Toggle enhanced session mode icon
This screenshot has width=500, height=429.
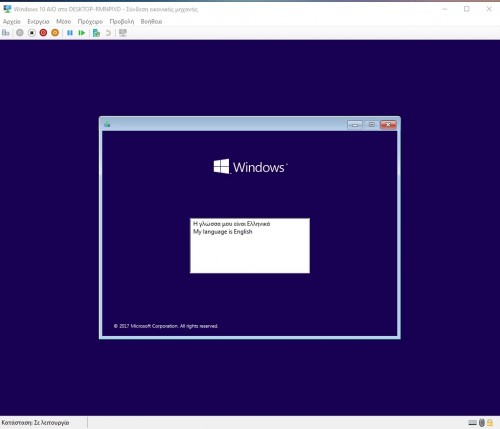pyautogui.click(x=123, y=33)
